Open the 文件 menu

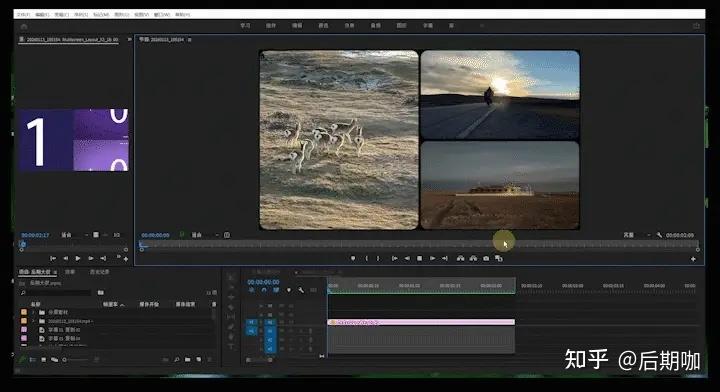pyautogui.click(x=23, y=15)
